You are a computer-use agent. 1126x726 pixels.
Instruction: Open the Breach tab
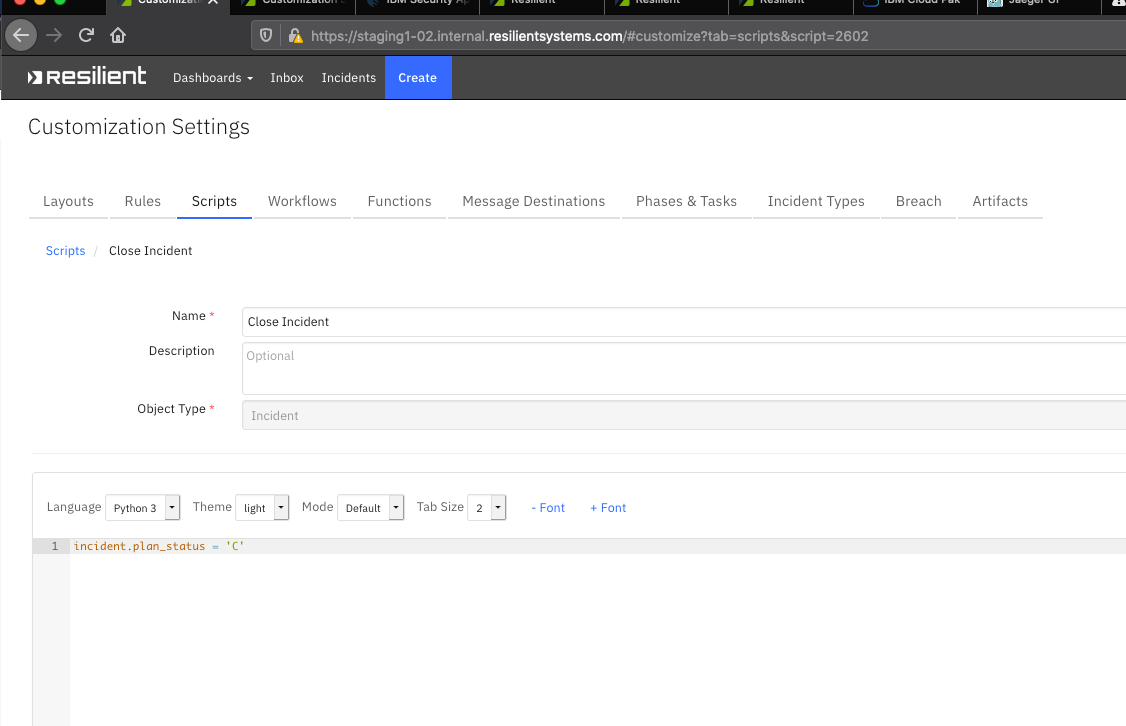(x=918, y=201)
